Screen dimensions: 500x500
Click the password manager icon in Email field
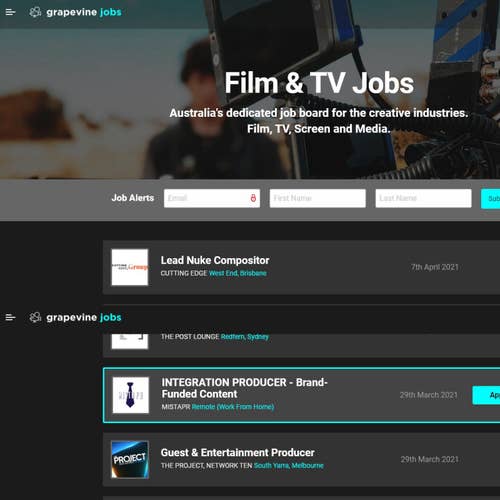[x=253, y=198]
